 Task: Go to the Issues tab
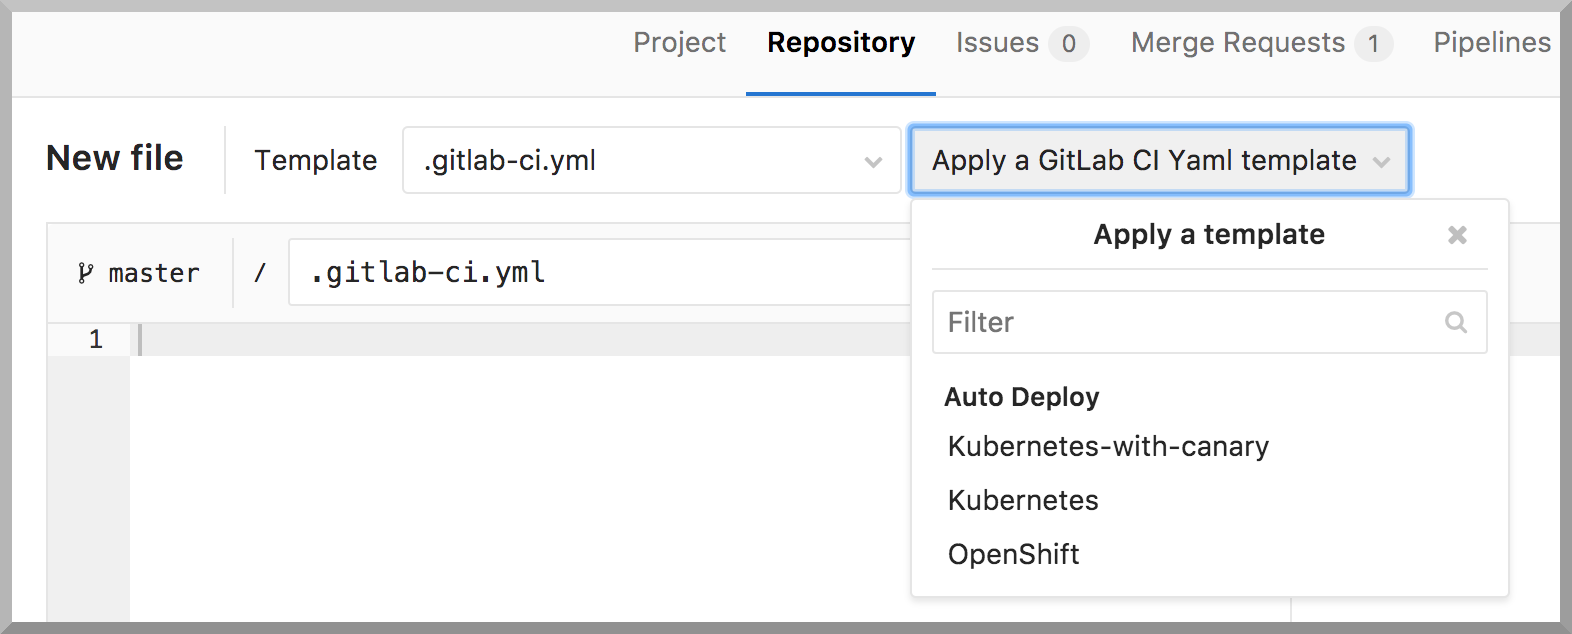click(997, 43)
